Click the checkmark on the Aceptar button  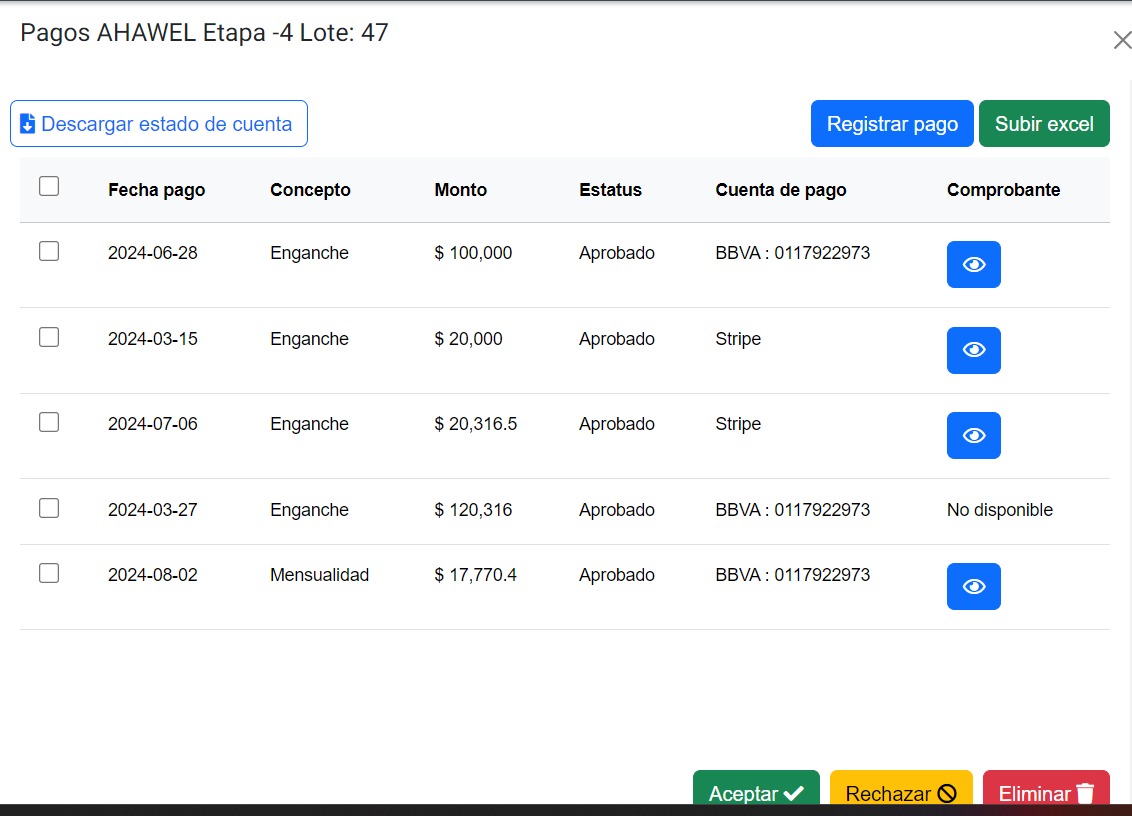point(794,793)
